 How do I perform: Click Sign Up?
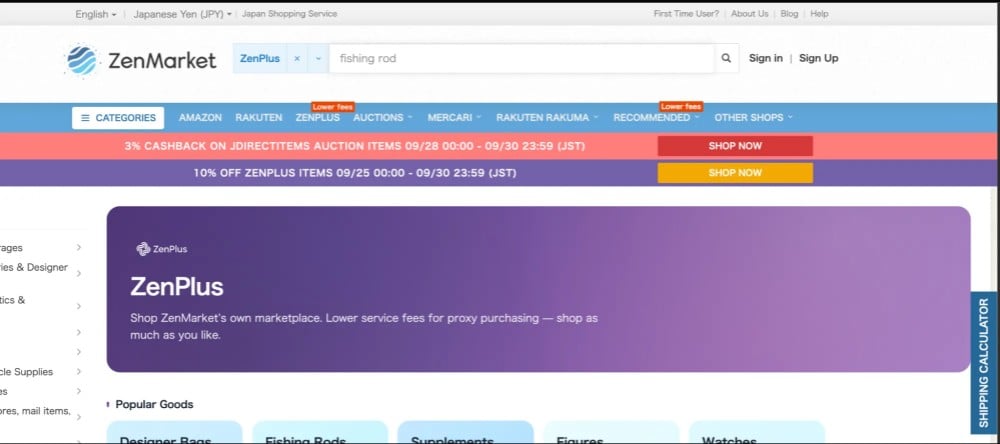click(x=818, y=58)
